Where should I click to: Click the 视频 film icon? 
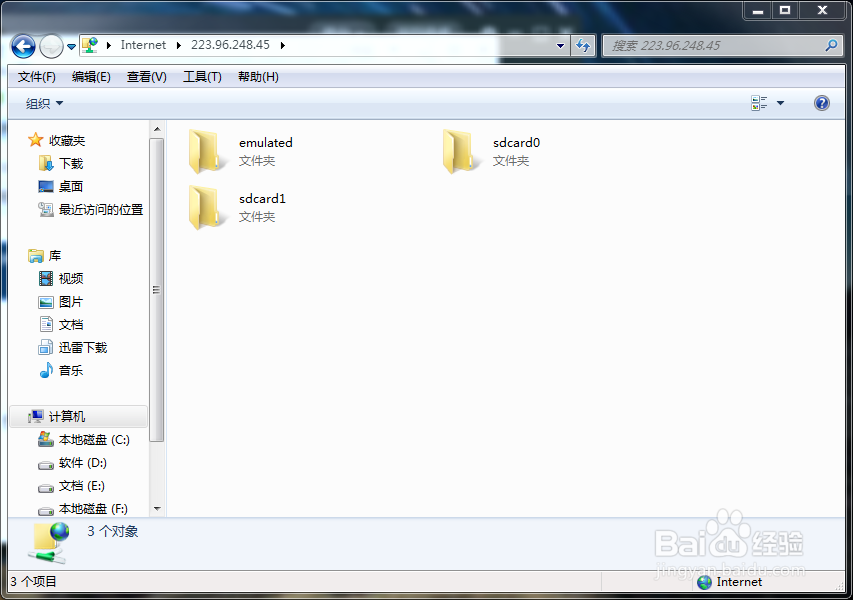point(46,279)
